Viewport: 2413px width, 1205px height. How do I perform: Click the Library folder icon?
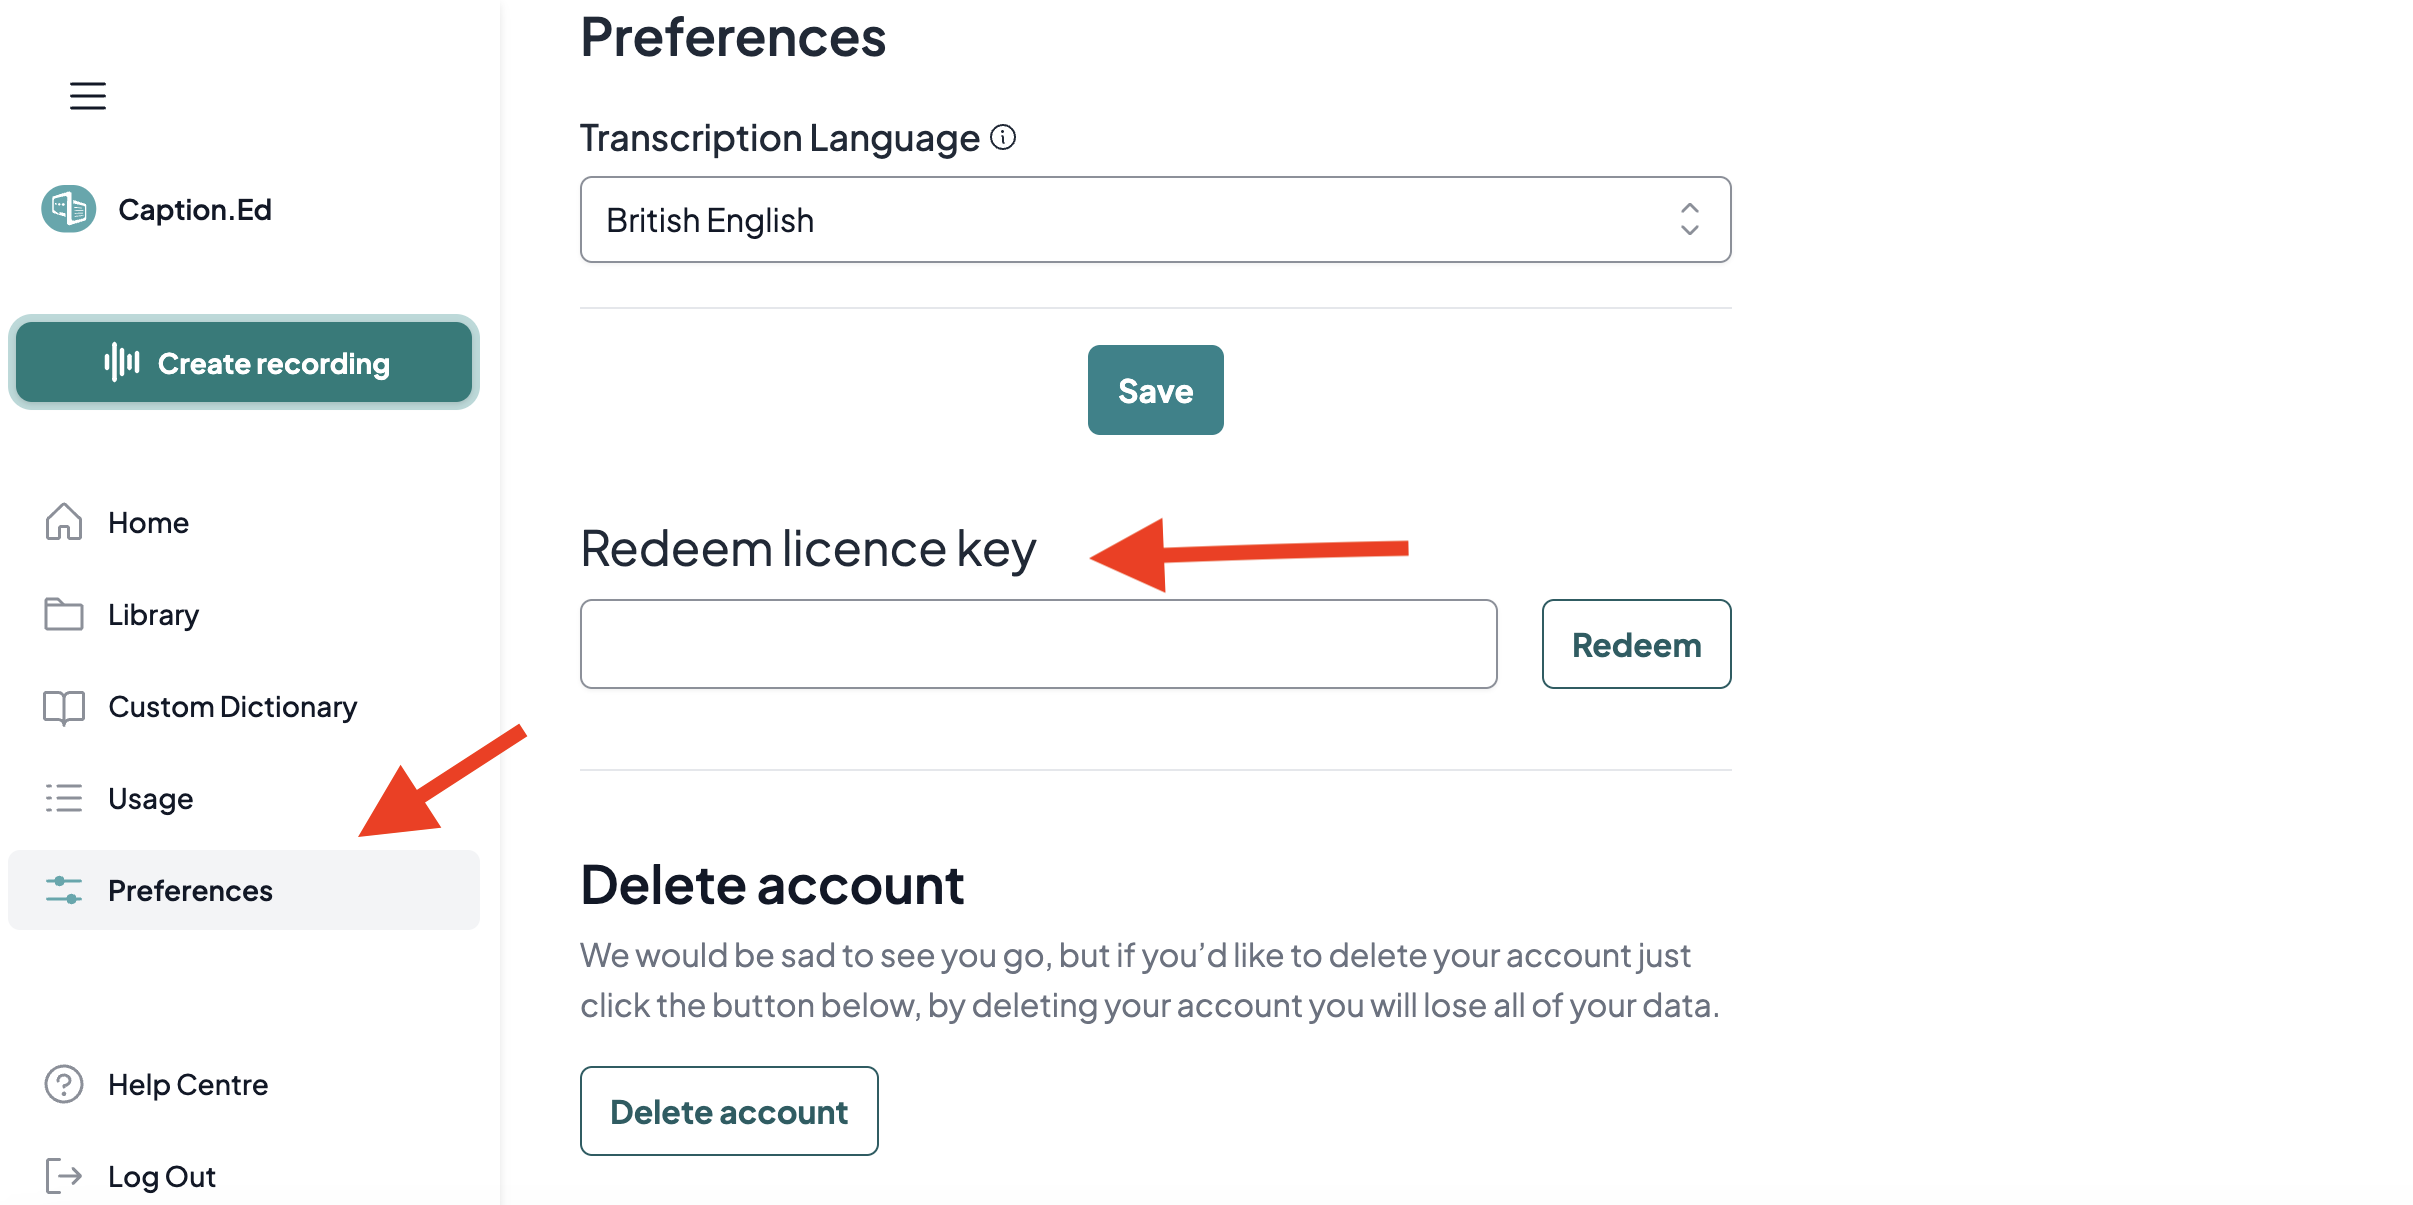coord(64,614)
